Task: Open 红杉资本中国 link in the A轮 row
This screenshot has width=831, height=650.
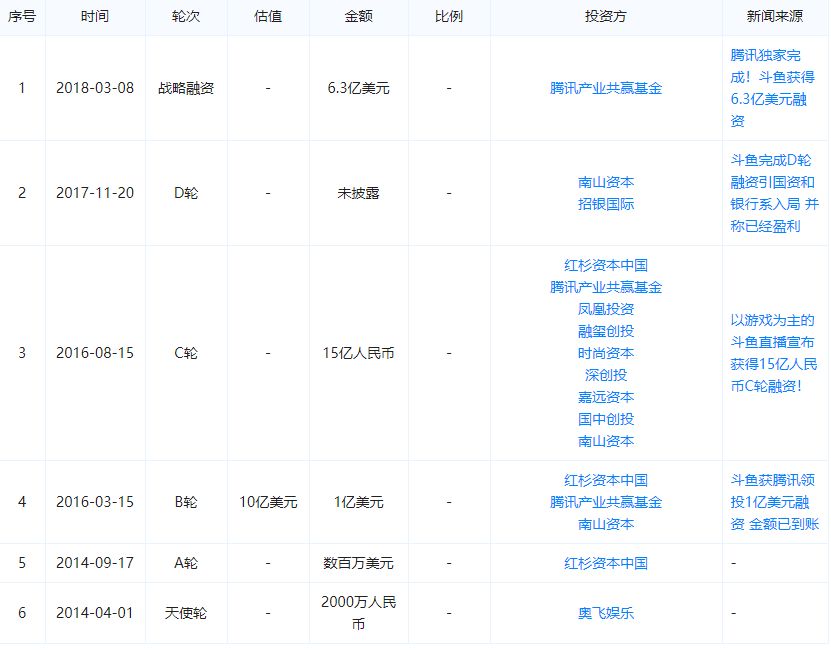Action: 606,563
